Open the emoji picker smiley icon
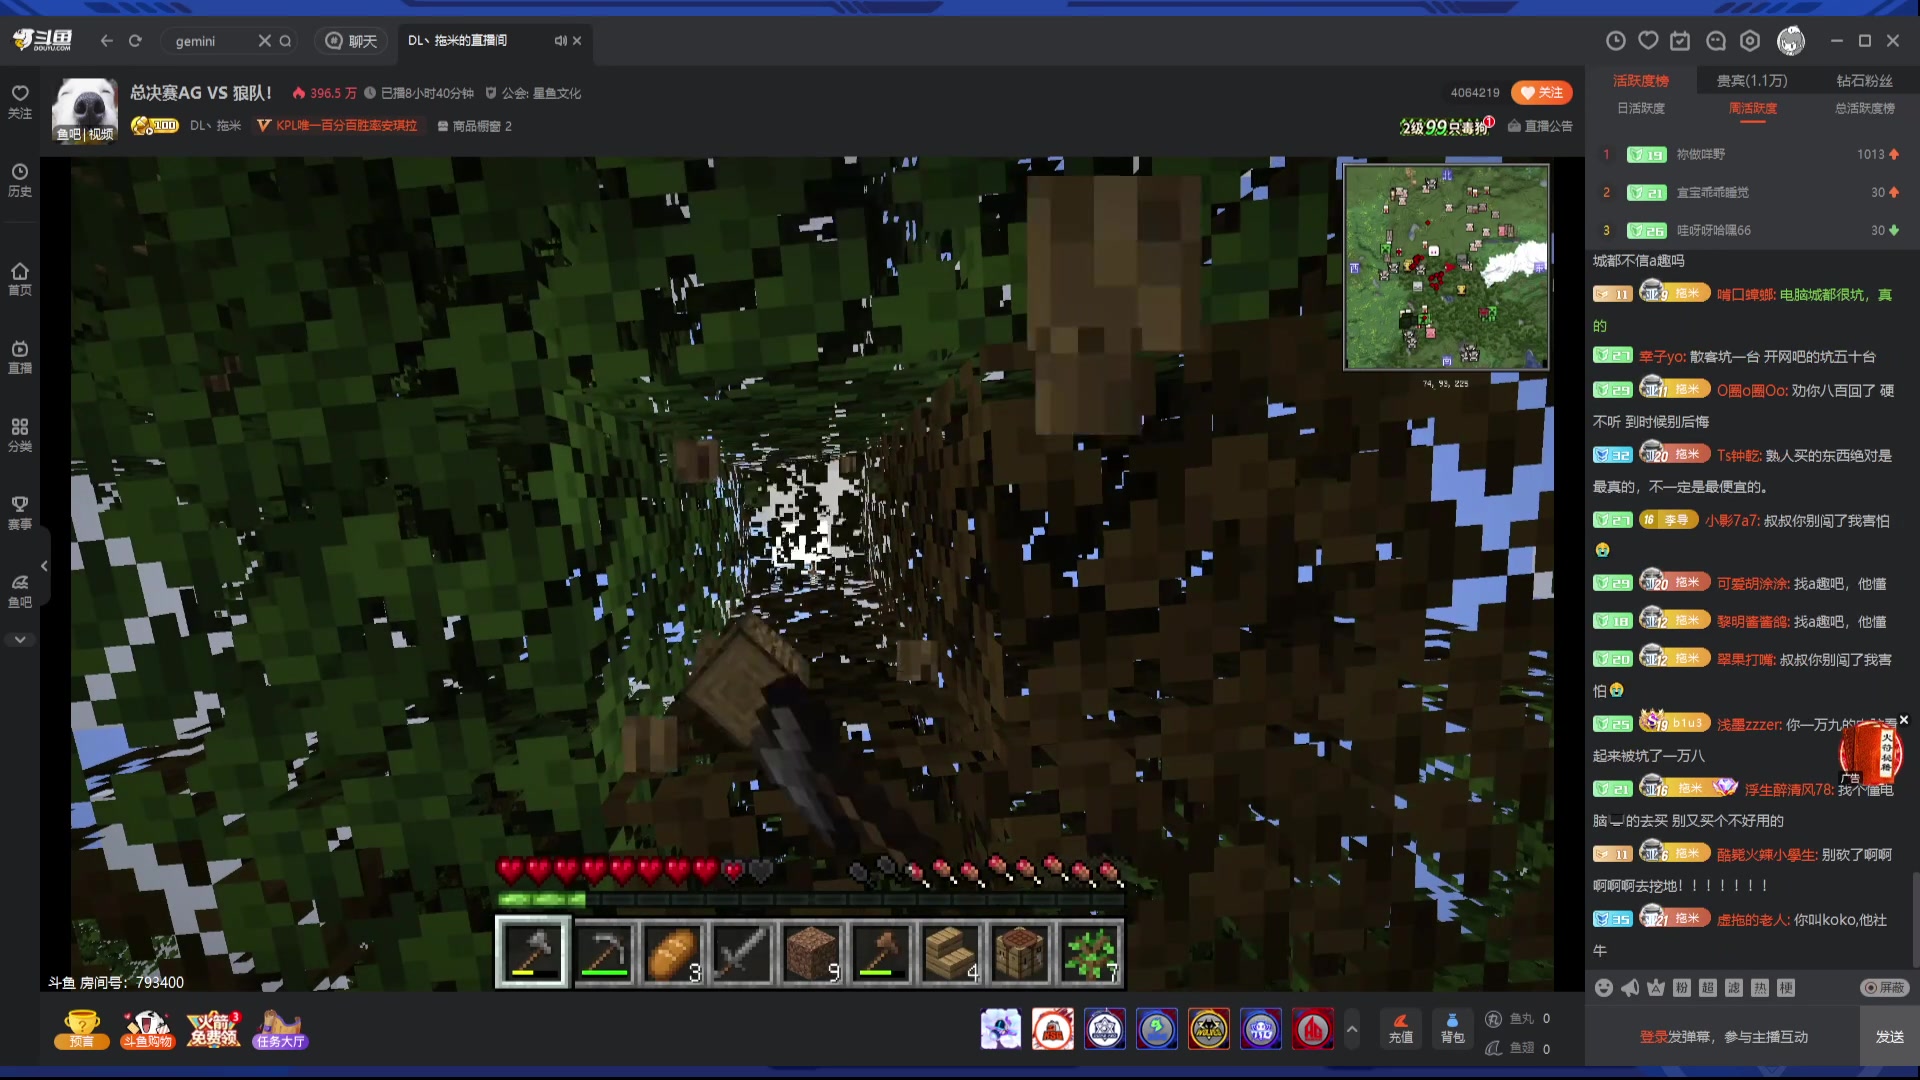The height and width of the screenshot is (1080, 1920). pos(1603,988)
